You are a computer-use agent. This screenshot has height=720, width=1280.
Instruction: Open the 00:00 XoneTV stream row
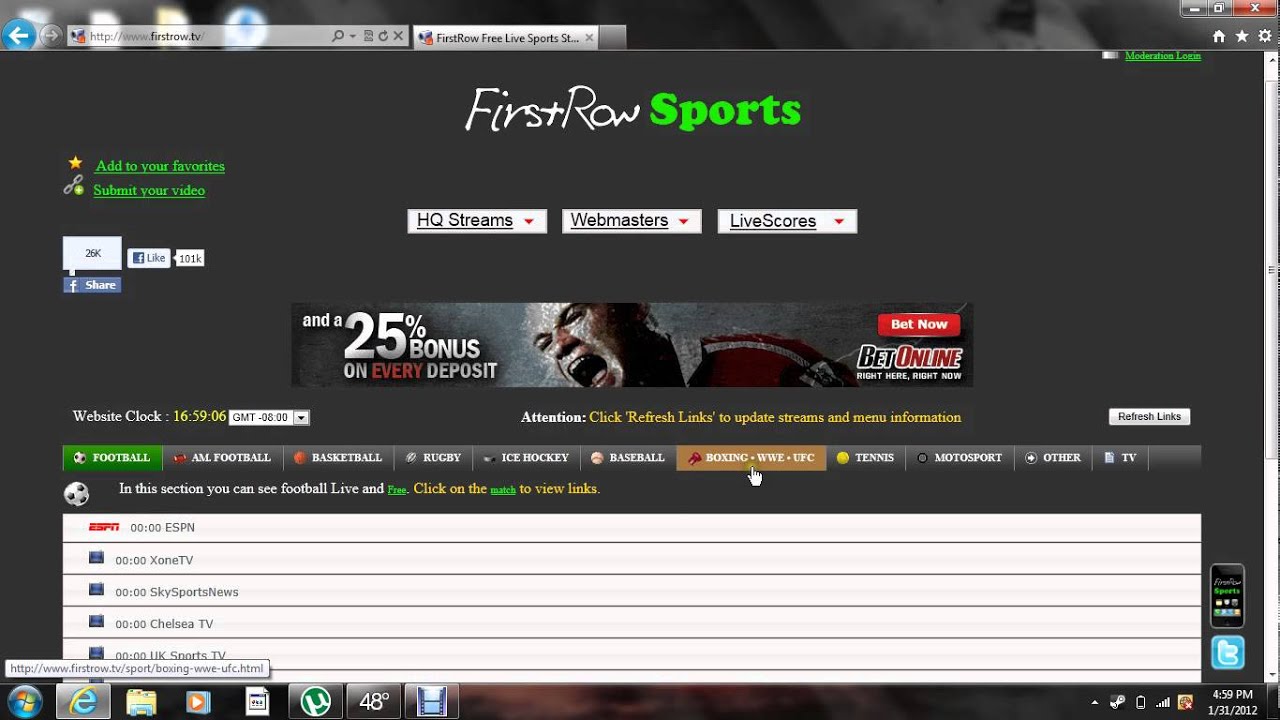632,559
